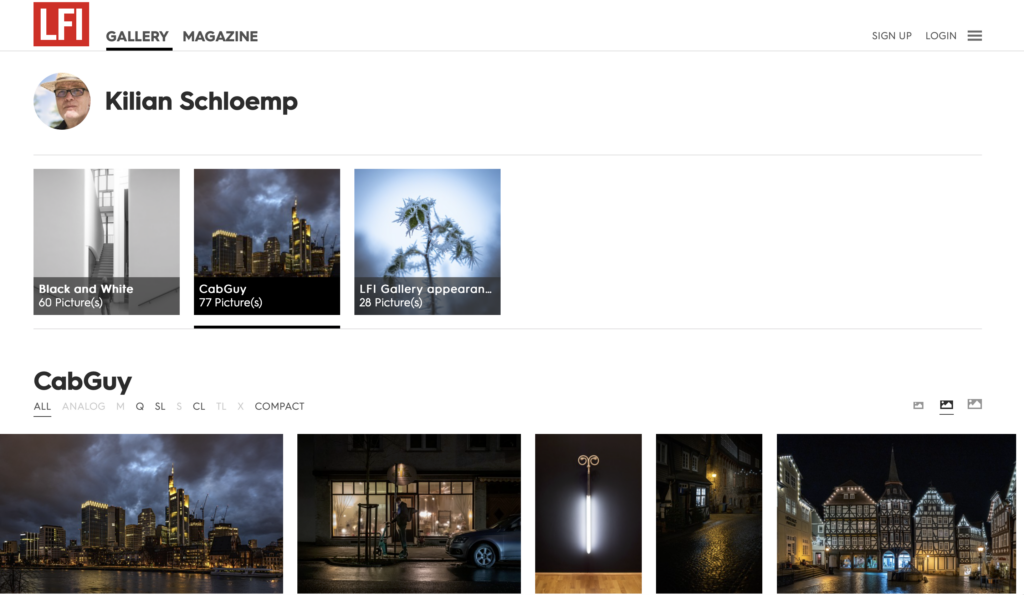This screenshot has width=1024, height=595.
Task: Open the night storefront with car photo
Action: (x=409, y=514)
